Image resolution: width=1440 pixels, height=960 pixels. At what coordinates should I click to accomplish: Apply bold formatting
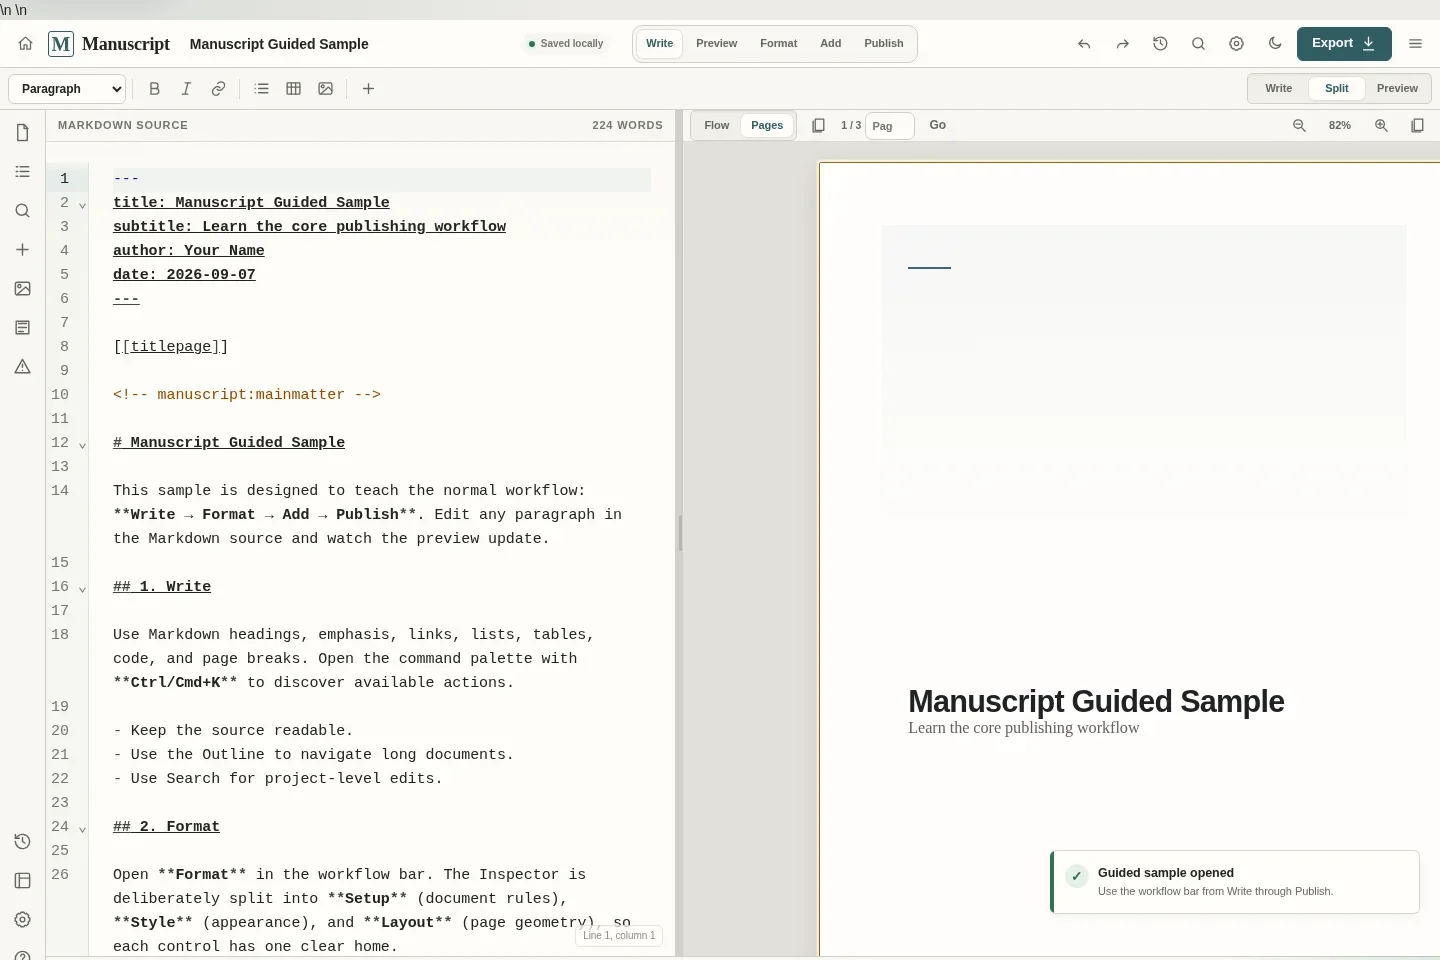coord(154,89)
